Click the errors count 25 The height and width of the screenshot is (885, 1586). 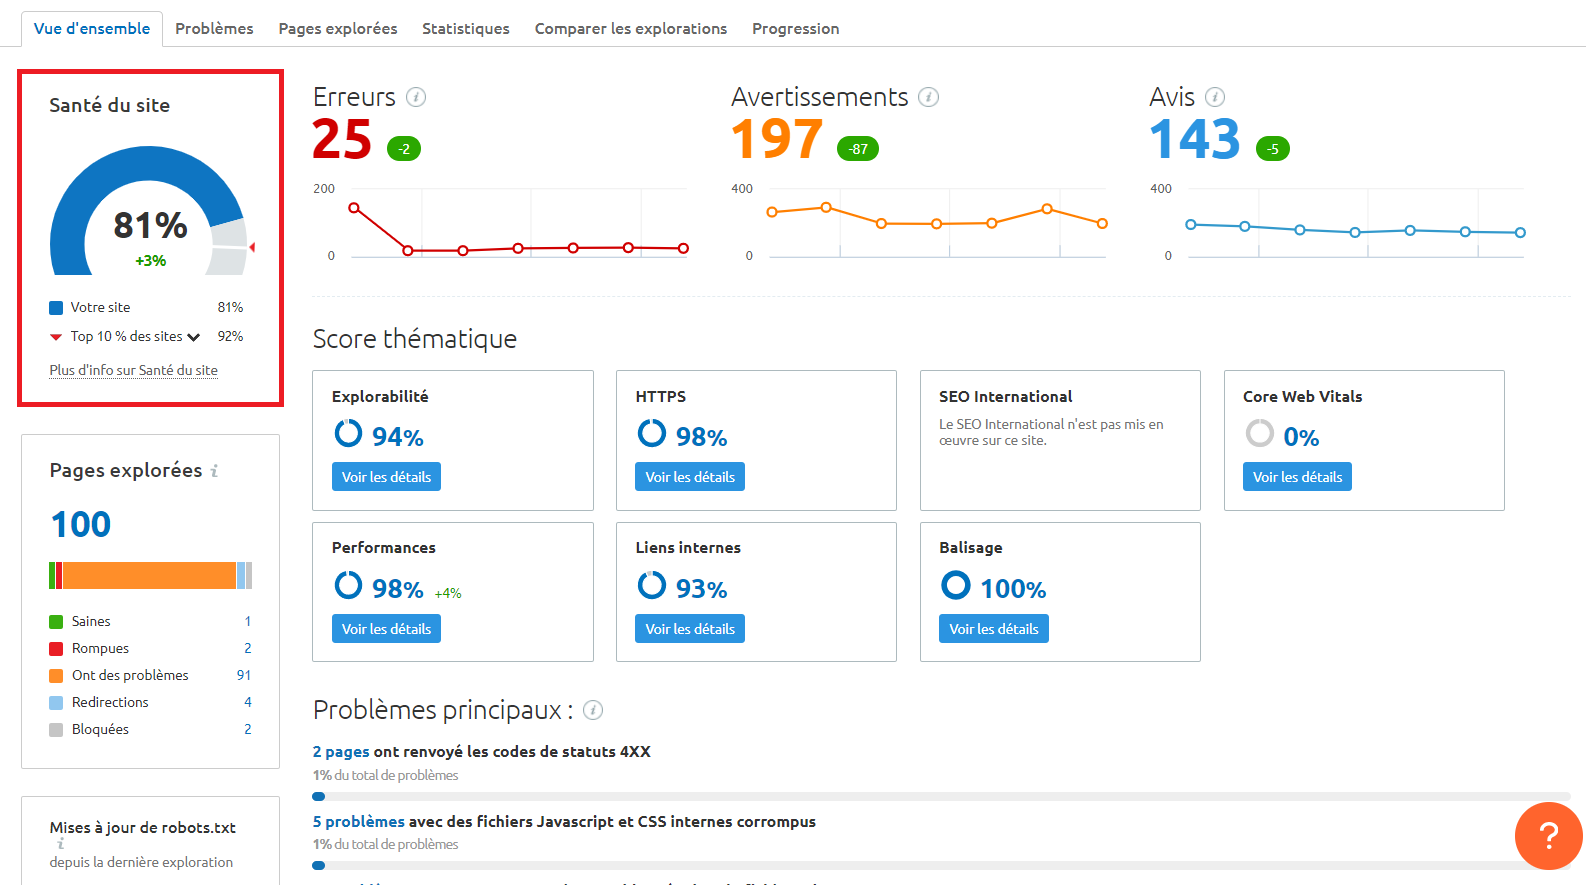tap(342, 139)
